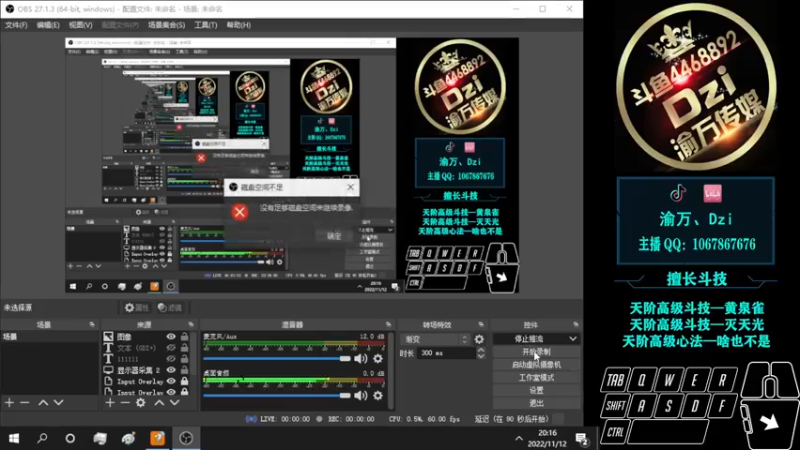
Task: Open the 工具(T) menu
Action: coord(206,25)
